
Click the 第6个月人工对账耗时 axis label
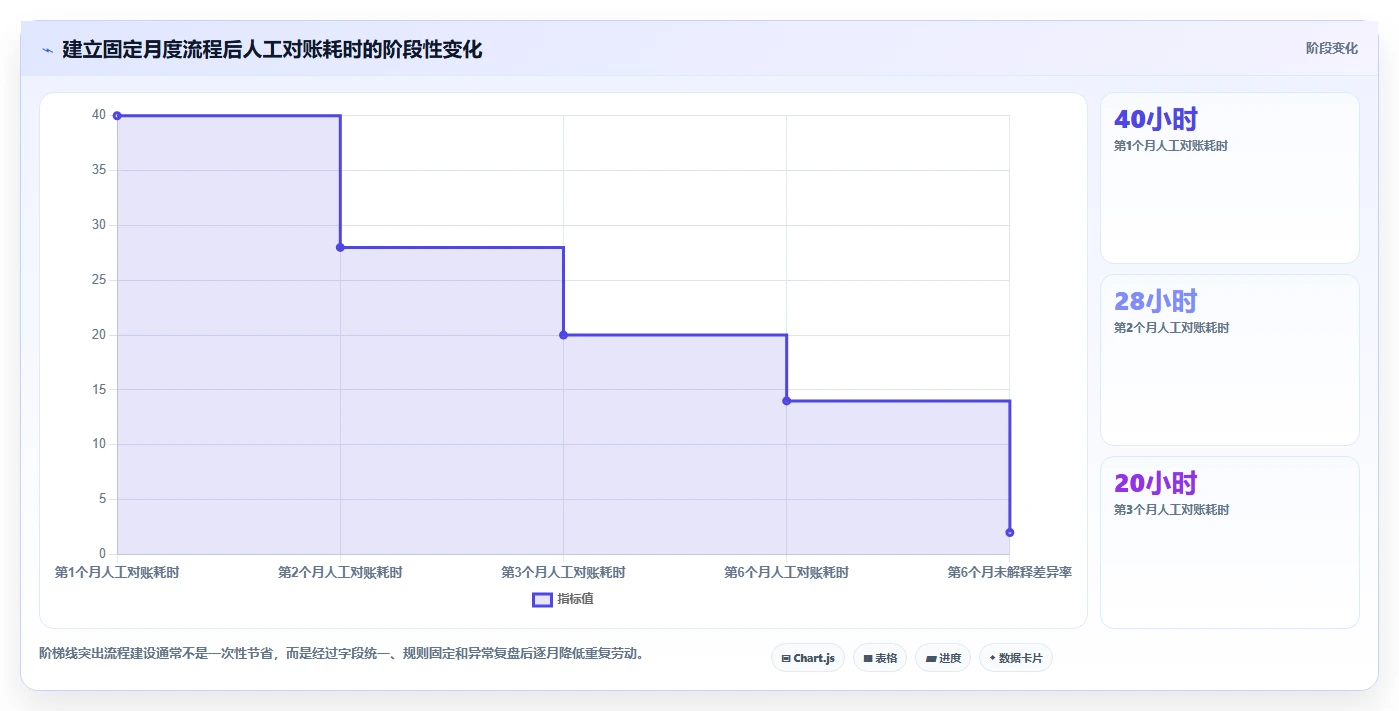[x=786, y=573]
